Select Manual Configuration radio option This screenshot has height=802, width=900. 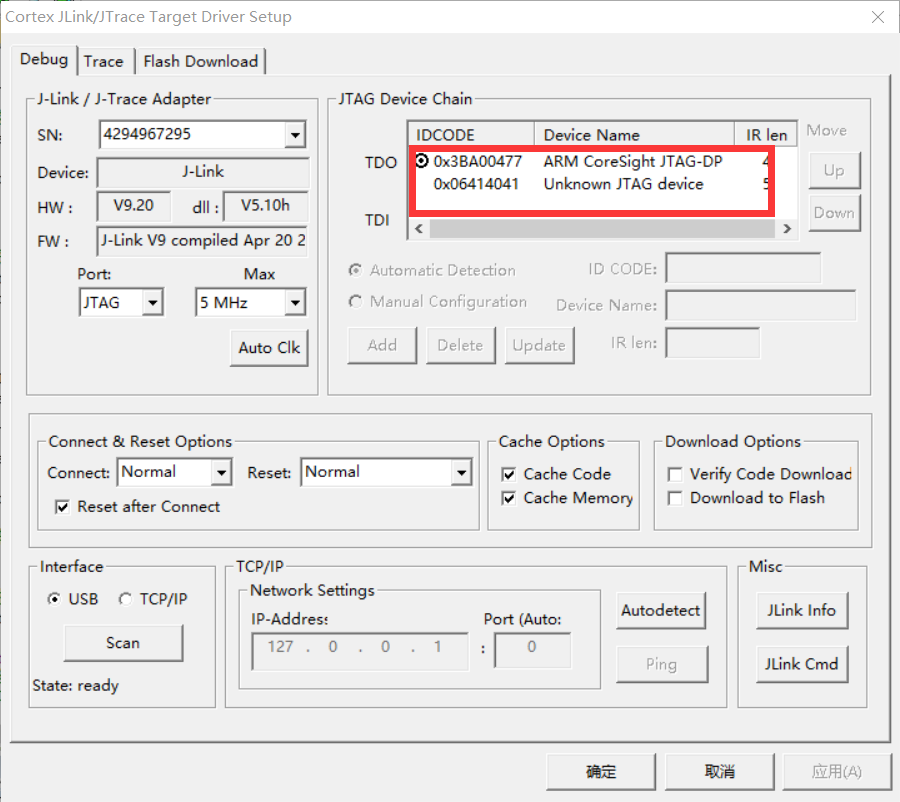355,301
